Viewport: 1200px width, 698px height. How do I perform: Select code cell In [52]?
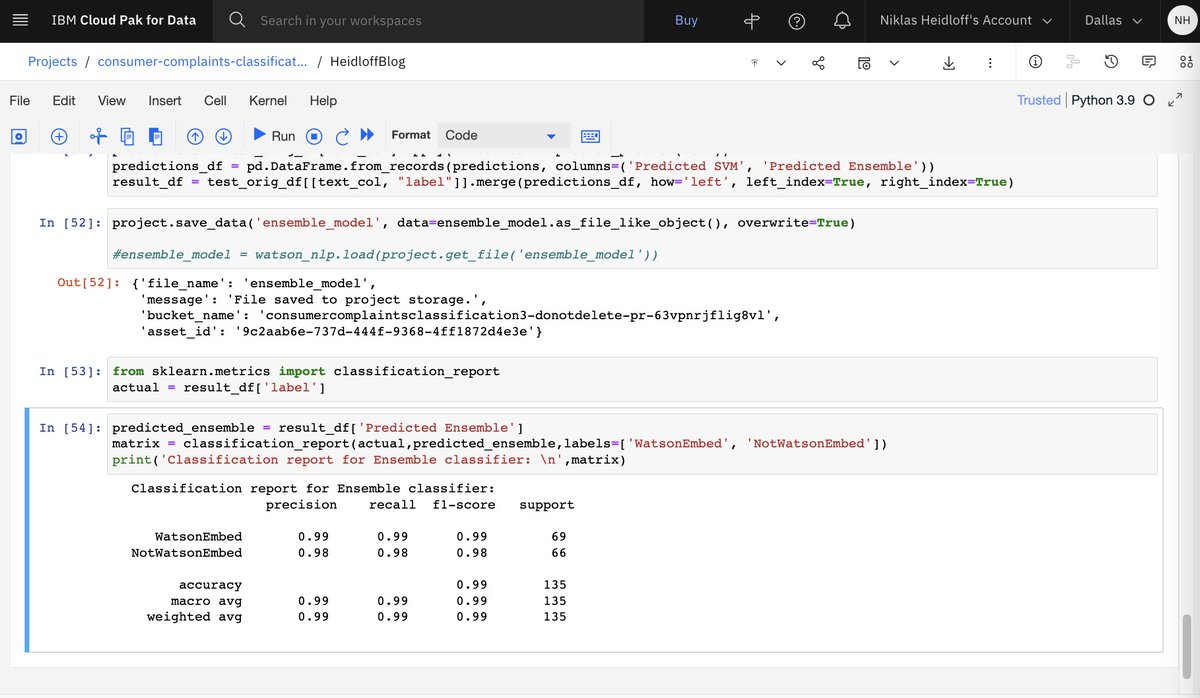pos(634,238)
